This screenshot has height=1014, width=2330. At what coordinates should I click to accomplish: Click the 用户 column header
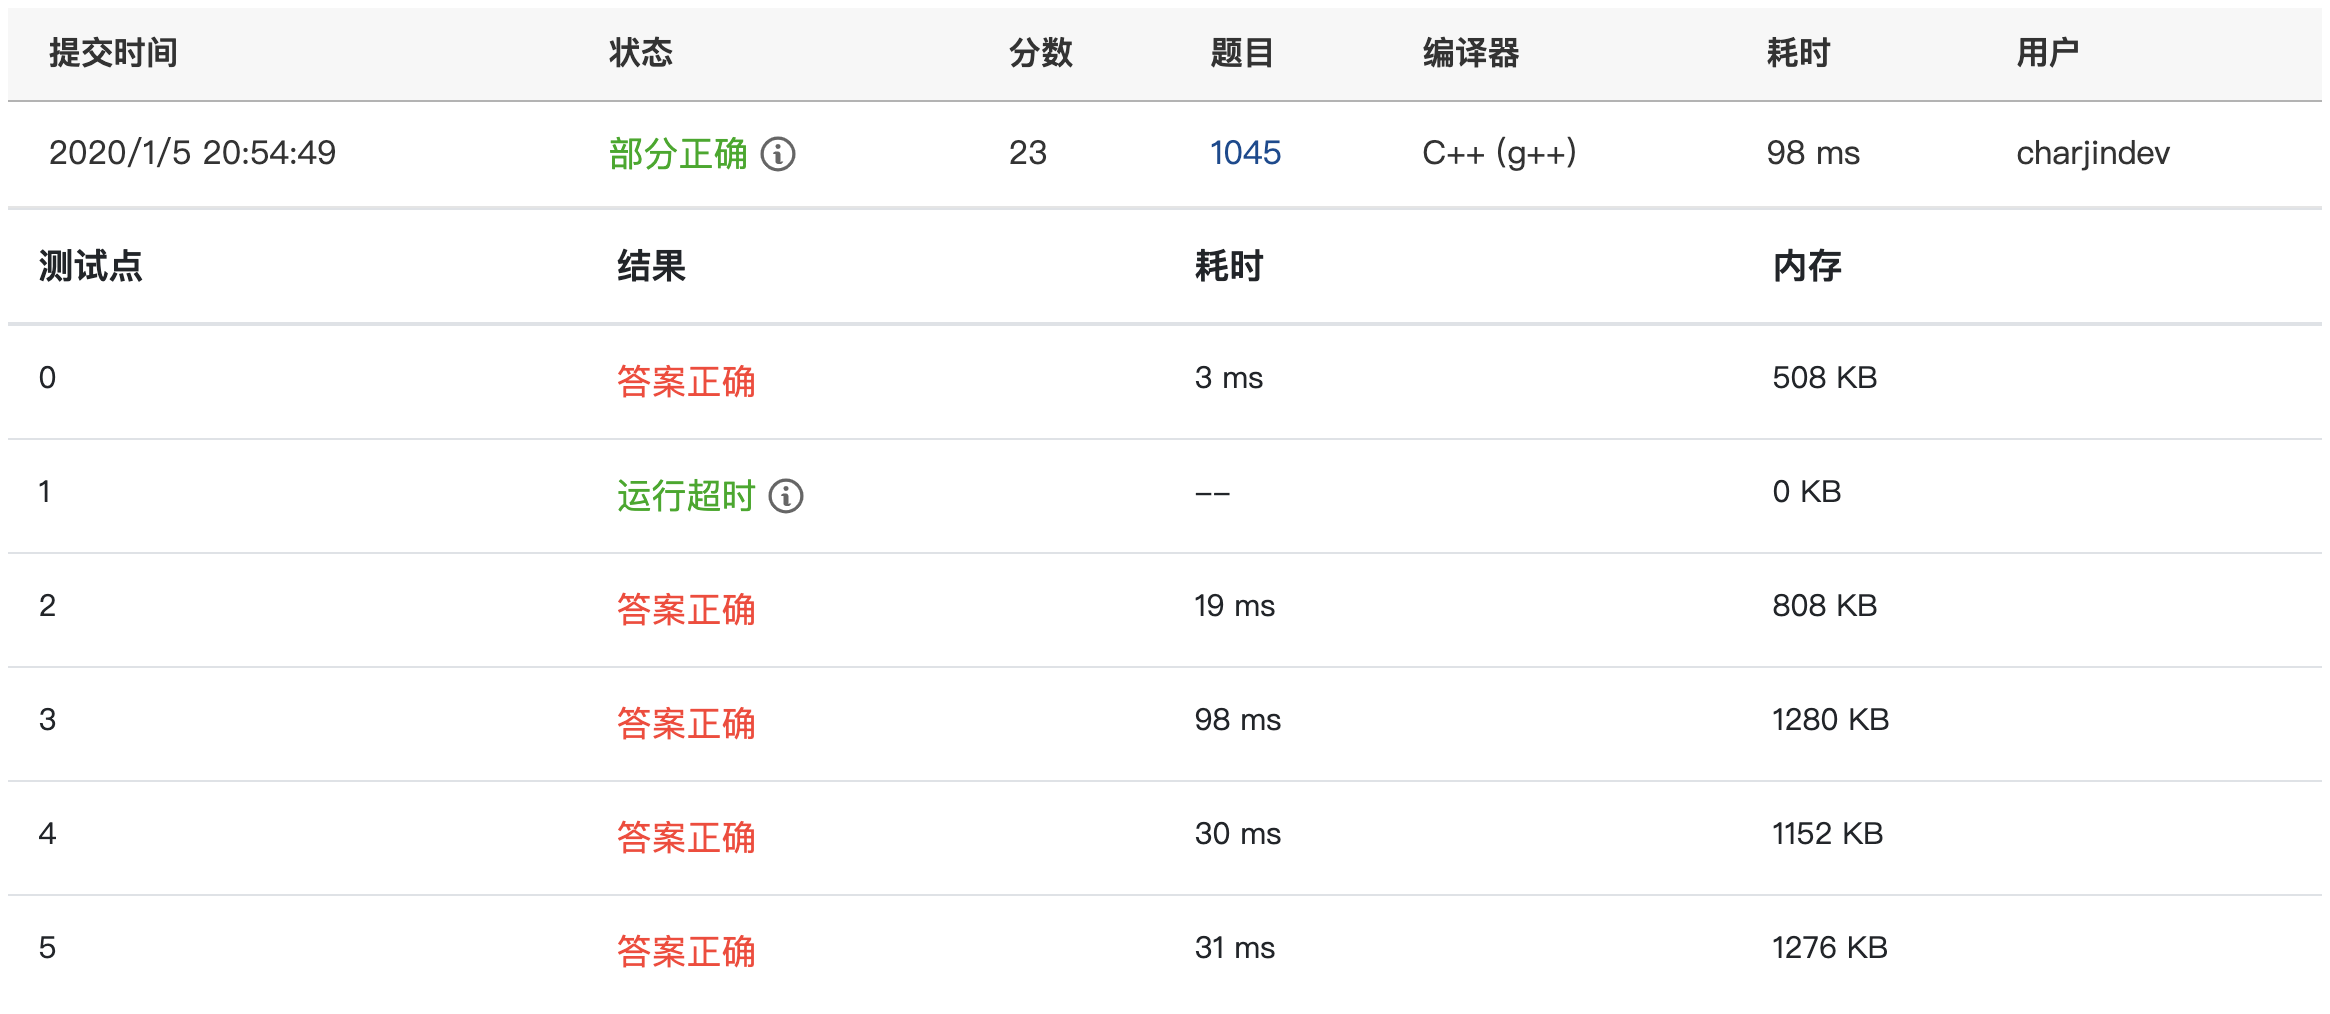[2048, 53]
